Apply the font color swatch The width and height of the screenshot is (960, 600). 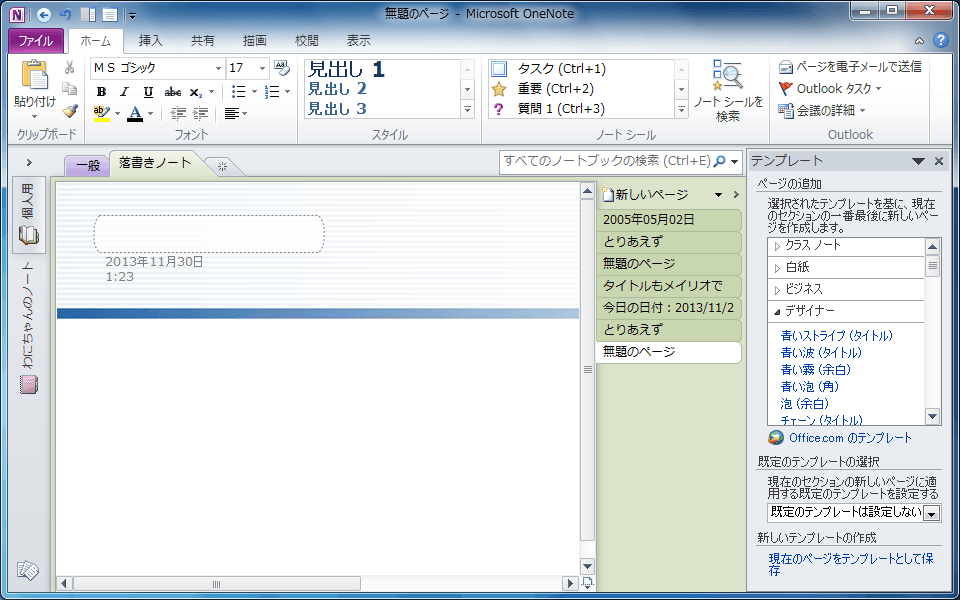135,113
